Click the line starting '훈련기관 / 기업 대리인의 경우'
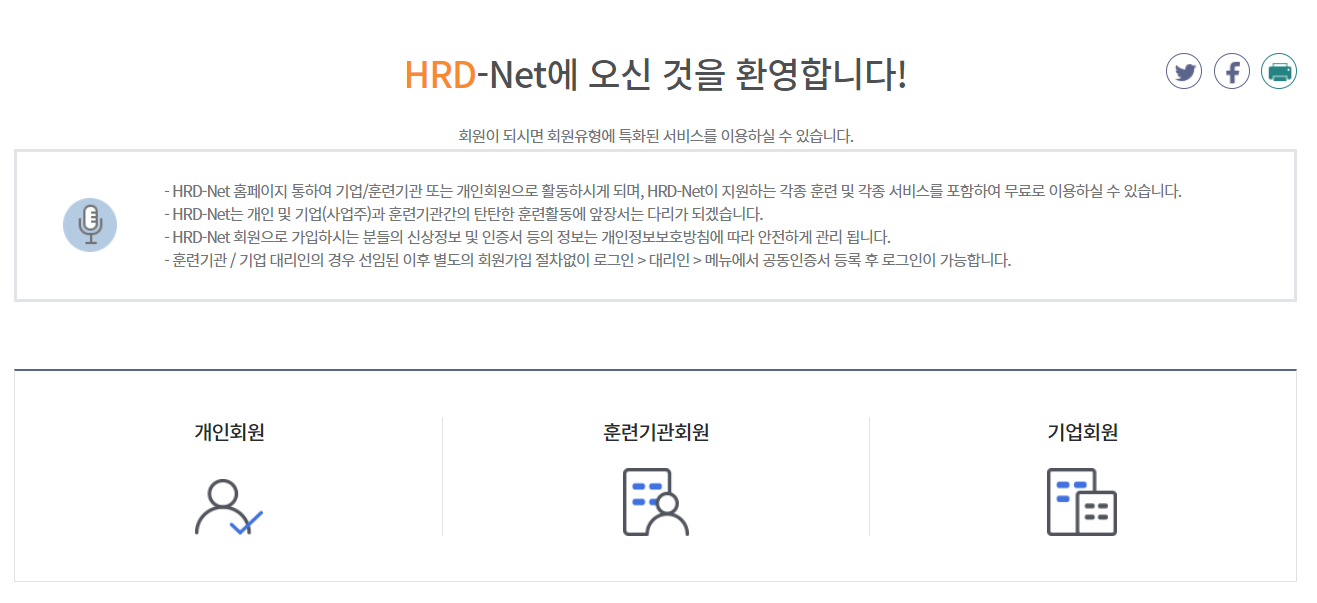 587,262
